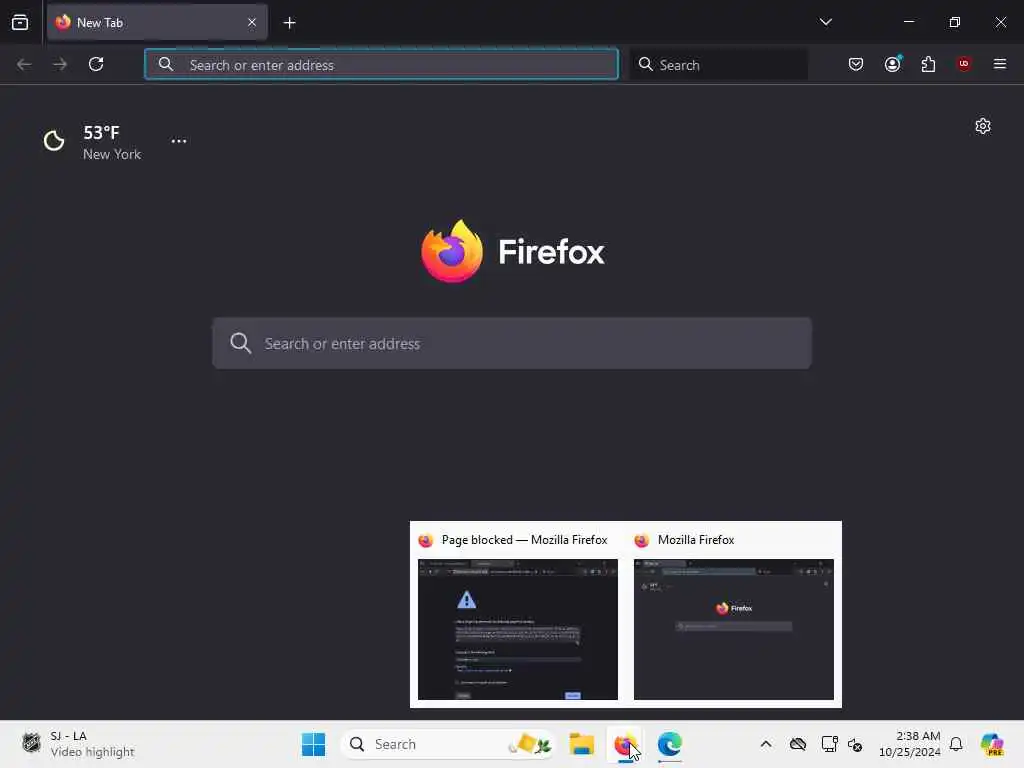Open Firefox View from the tab strip
Image resolution: width=1024 pixels, height=768 pixels.
[20, 22]
